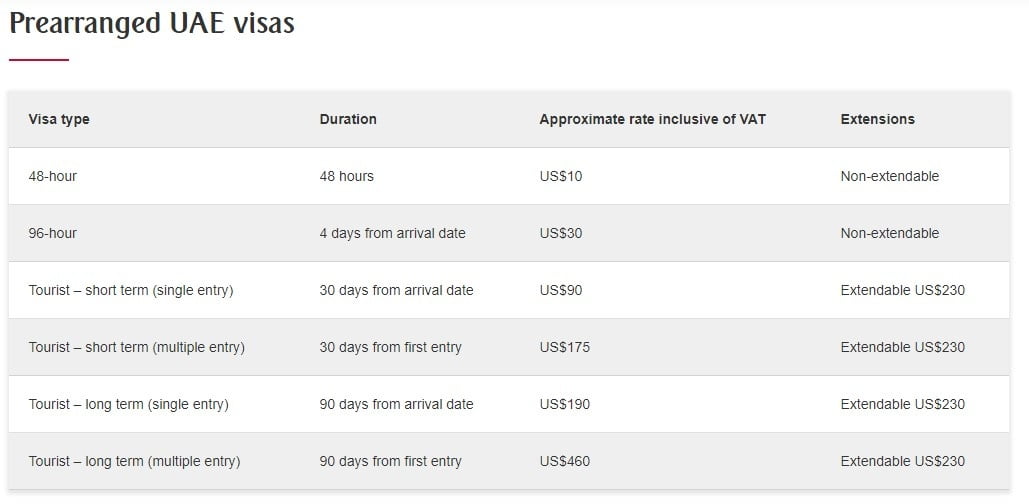Select the 96-hour visa type cell
The height and width of the screenshot is (504, 1029).
(53, 233)
